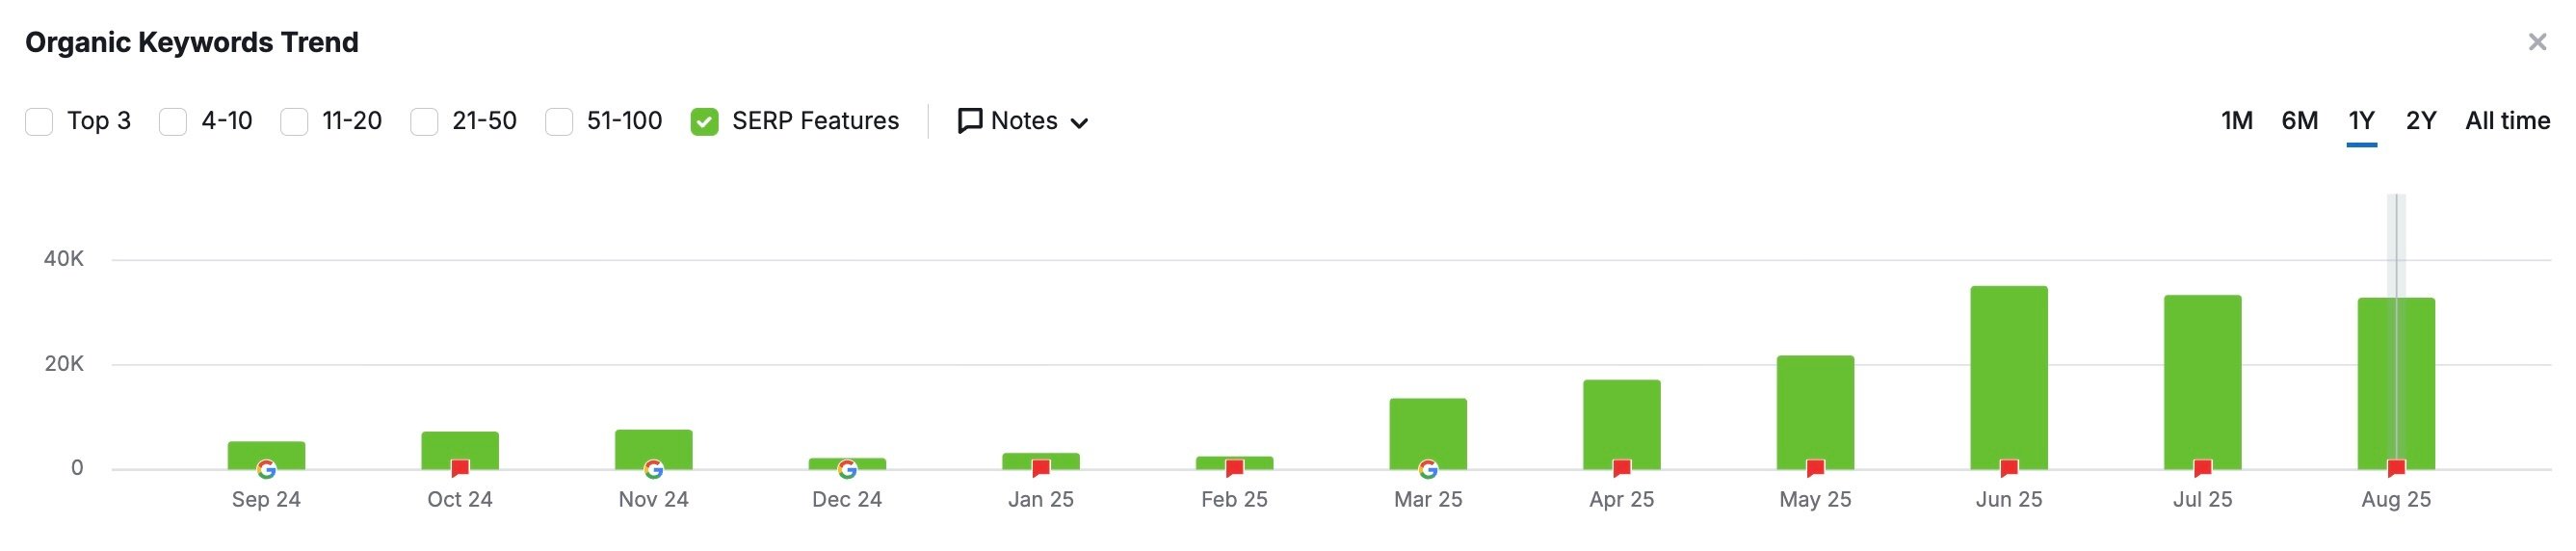Tick the 51-100 checkbox
The height and width of the screenshot is (551, 2576).
(559, 122)
